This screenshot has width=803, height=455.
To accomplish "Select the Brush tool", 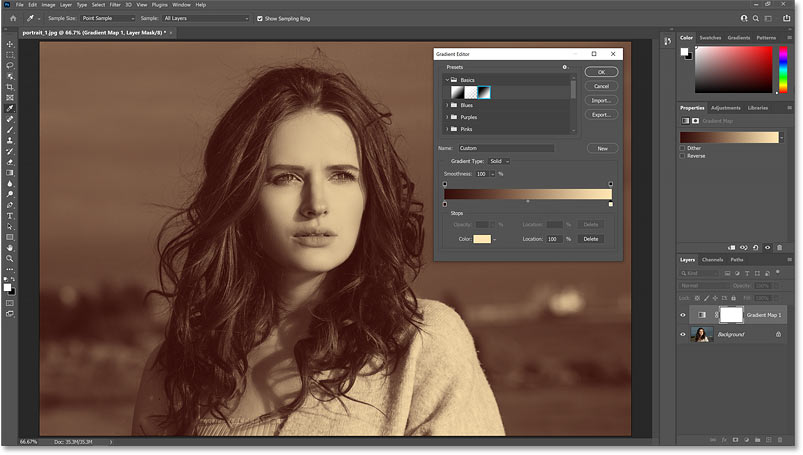I will click(10, 130).
